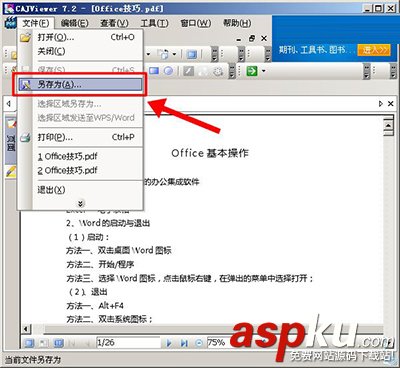Click the status bar text 当前文件另存为
The width and height of the screenshot is (400, 368).
pos(33,360)
